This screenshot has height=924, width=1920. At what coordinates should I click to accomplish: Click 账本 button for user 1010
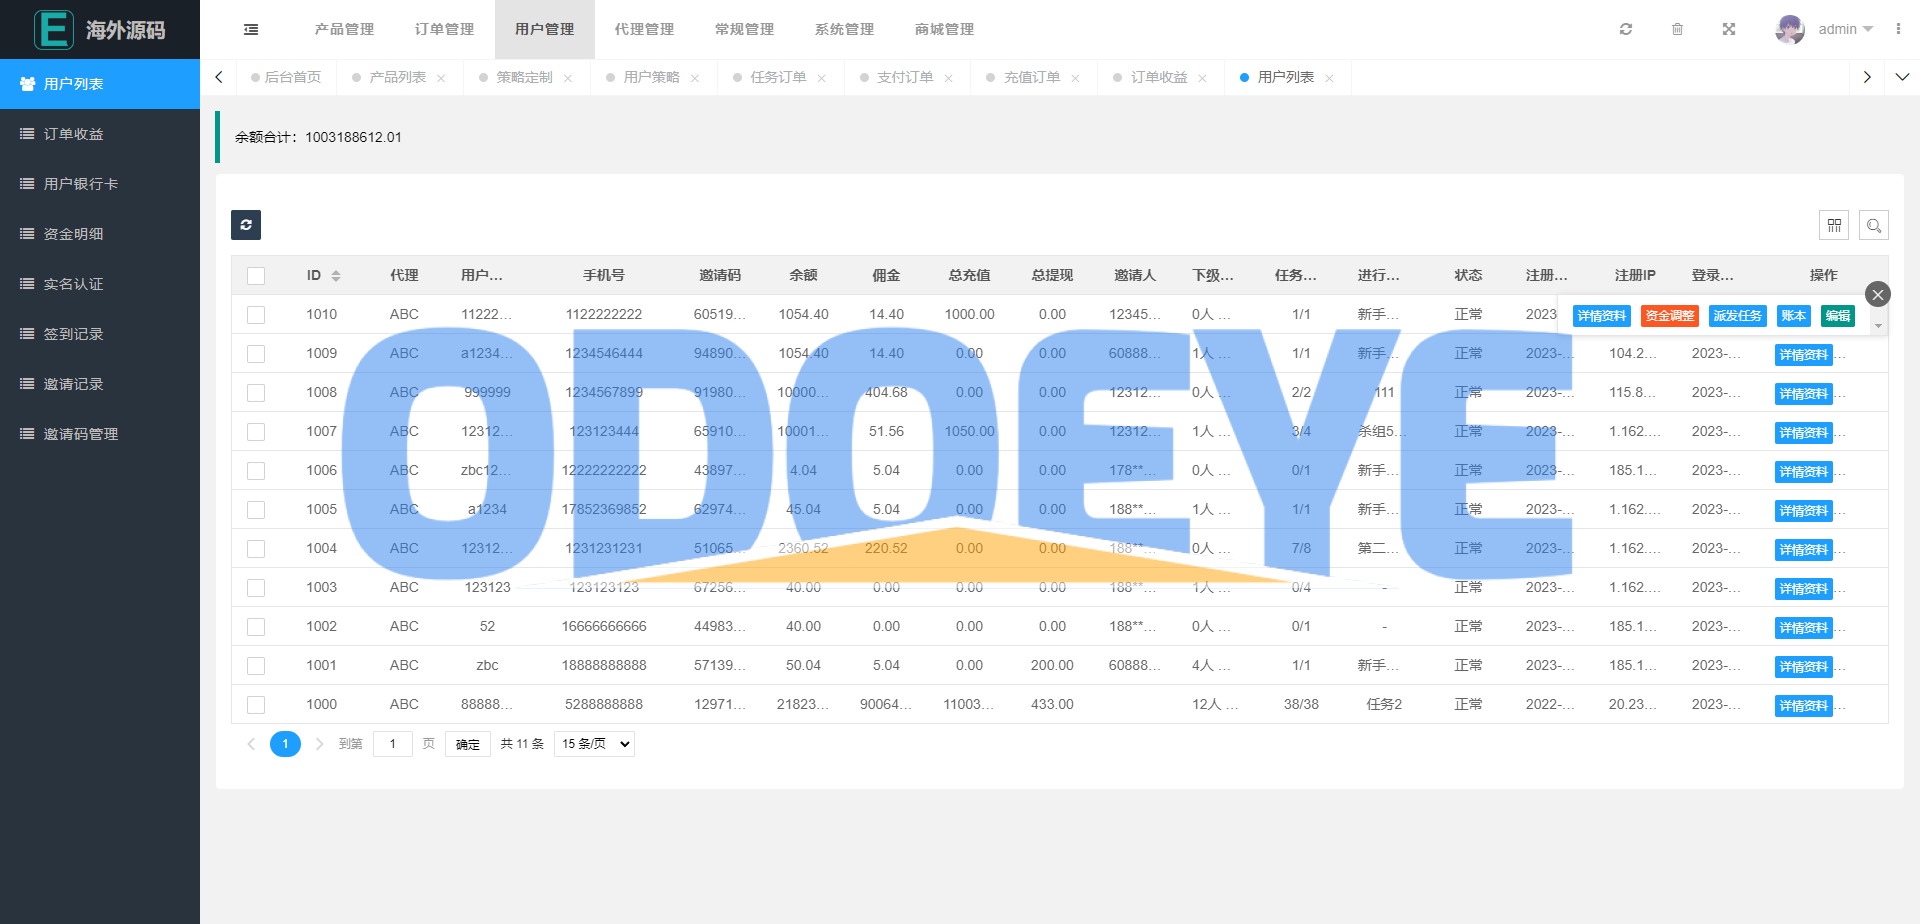pos(1794,316)
